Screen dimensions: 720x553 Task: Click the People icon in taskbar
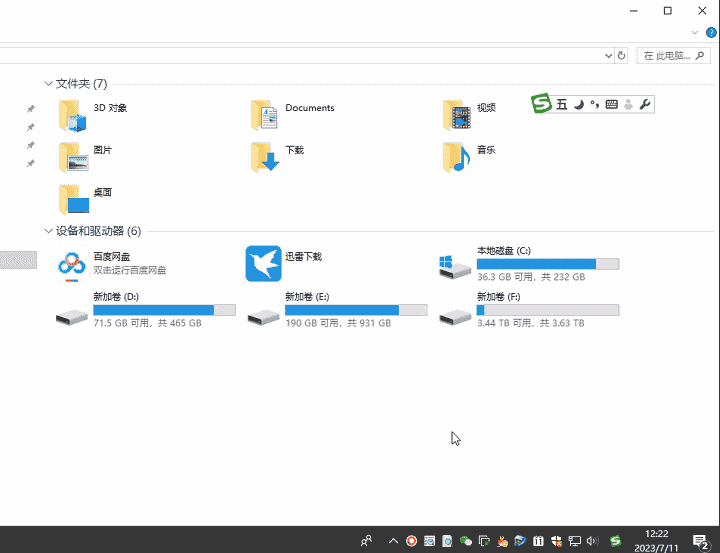coord(366,541)
